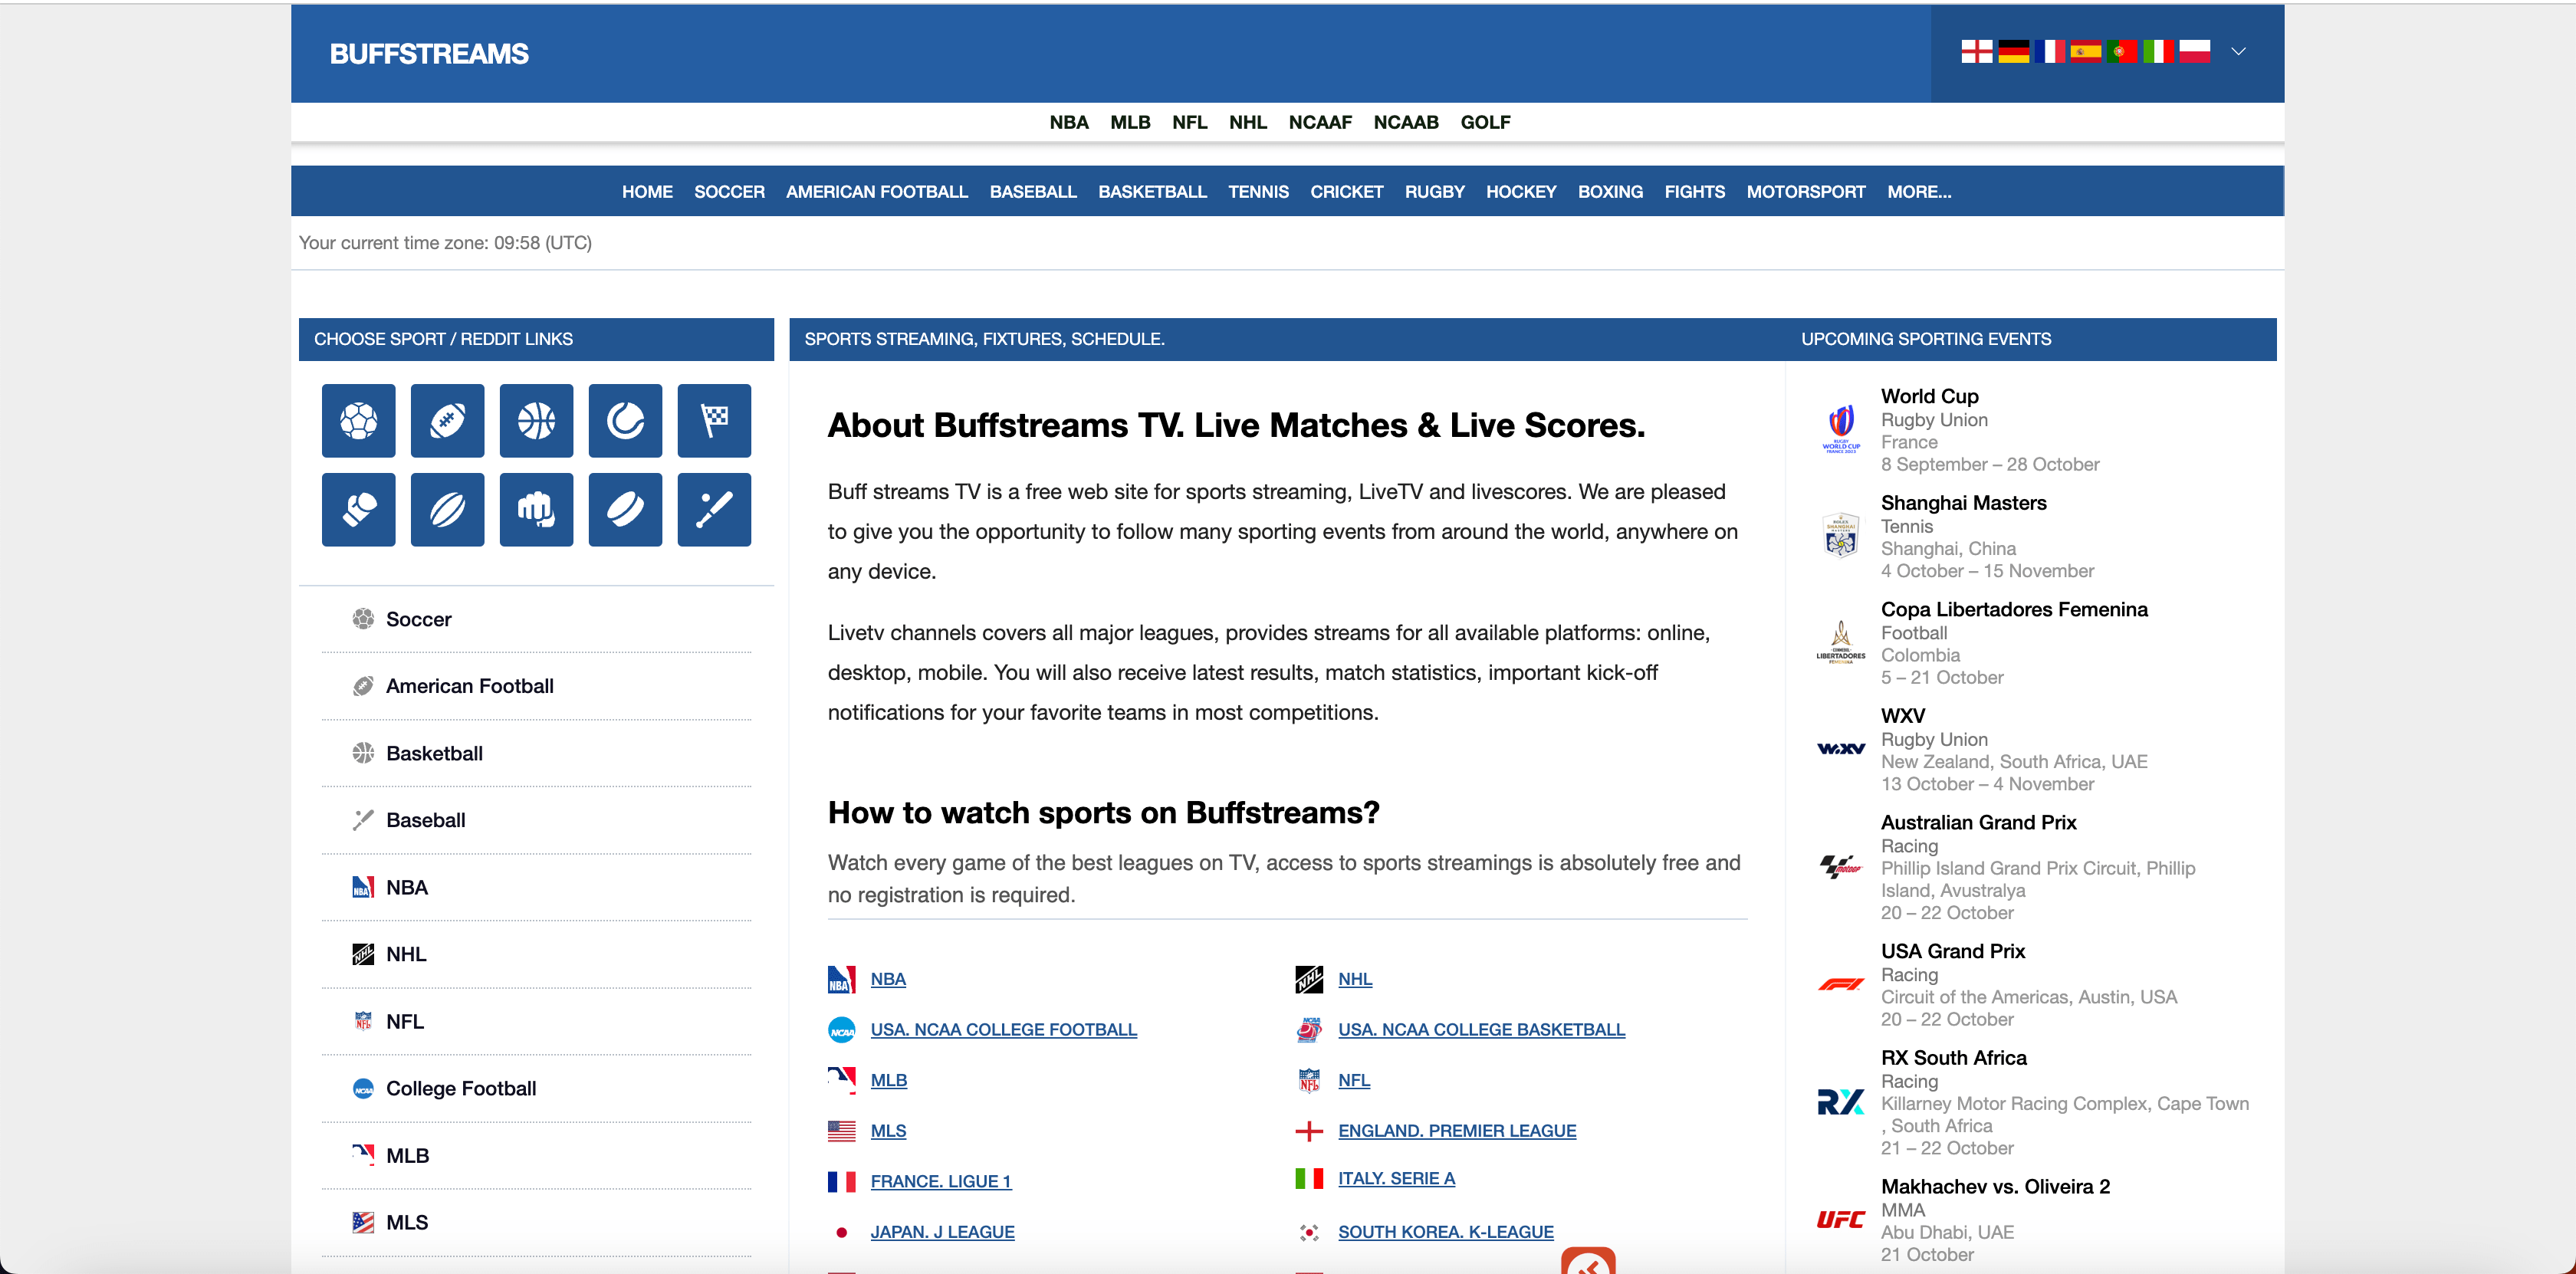Select the basketball sport tile icon
The height and width of the screenshot is (1274, 2576).
(536, 420)
